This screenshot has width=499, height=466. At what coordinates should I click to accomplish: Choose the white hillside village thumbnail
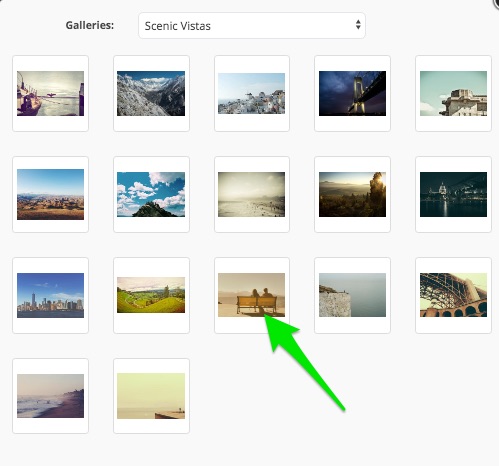252,93
